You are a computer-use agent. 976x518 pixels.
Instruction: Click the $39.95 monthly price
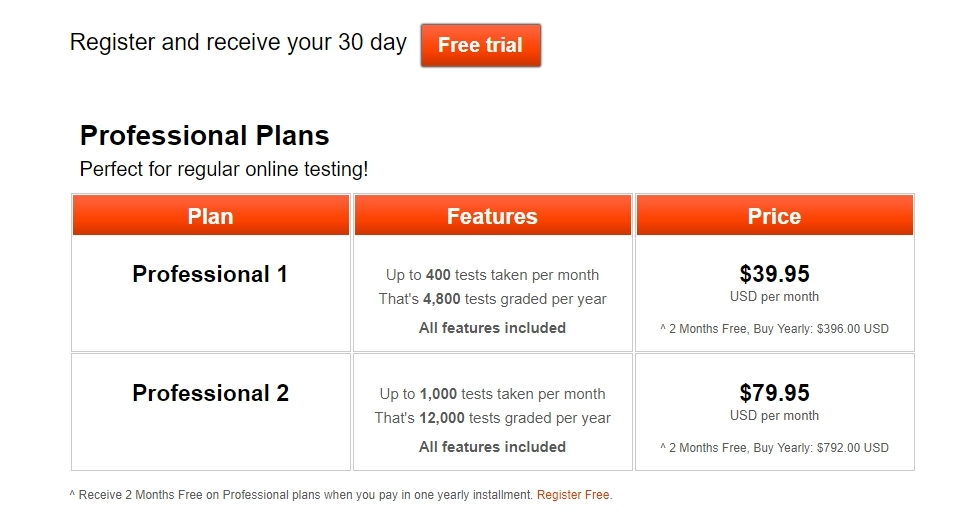coord(774,274)
